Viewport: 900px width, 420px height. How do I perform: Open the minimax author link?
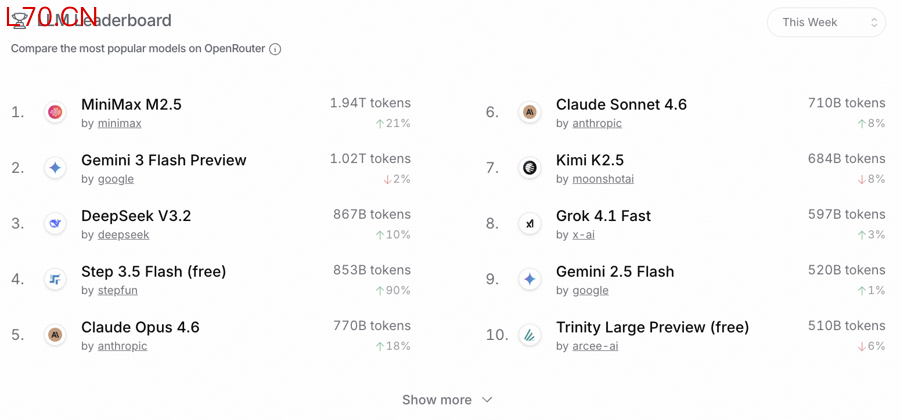coord(119,124)
